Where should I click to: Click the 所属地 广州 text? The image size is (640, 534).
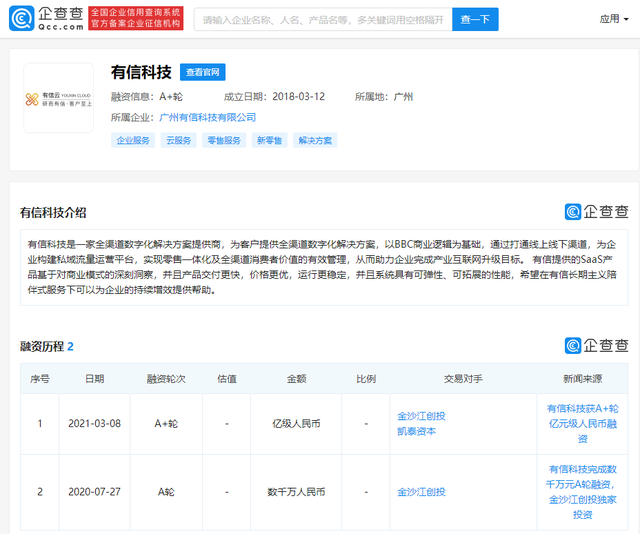pyautogui.click(x=384, y=97)
